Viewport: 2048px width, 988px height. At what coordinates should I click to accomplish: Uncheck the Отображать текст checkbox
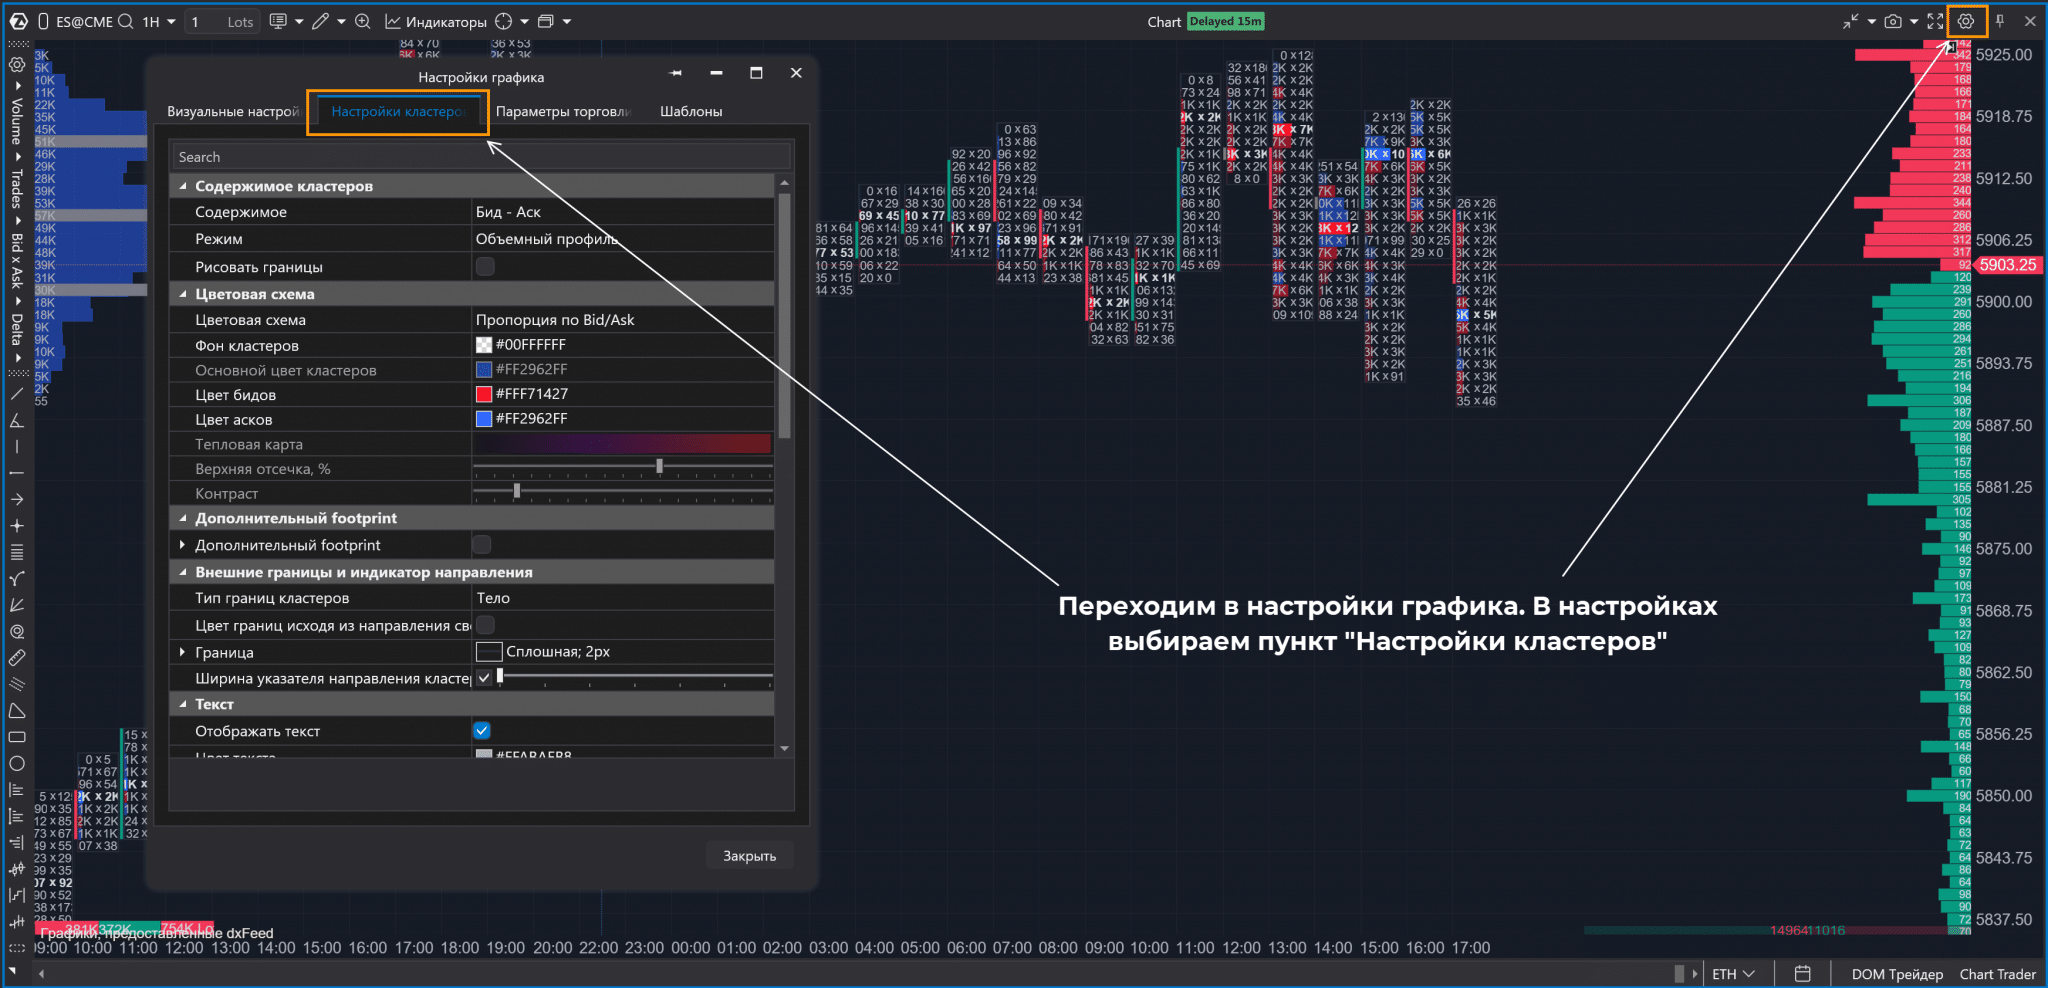tap(482, 731)
